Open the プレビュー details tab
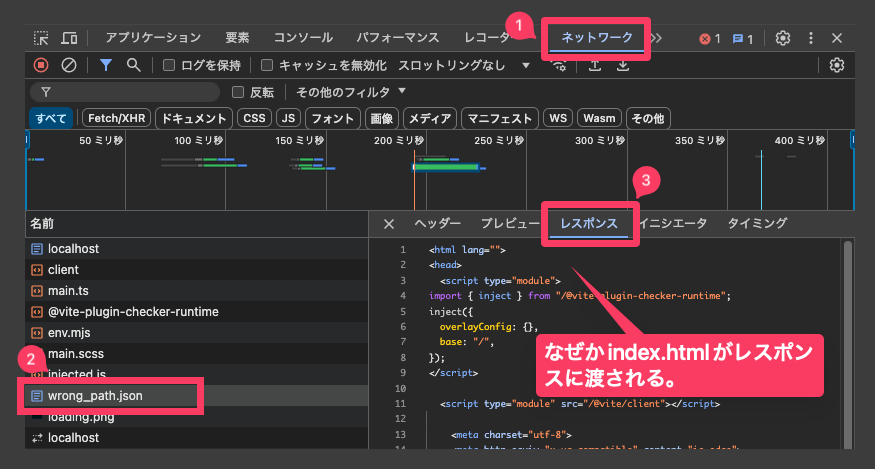This screenshot has width=875, height=469. [x=511, y=223]
